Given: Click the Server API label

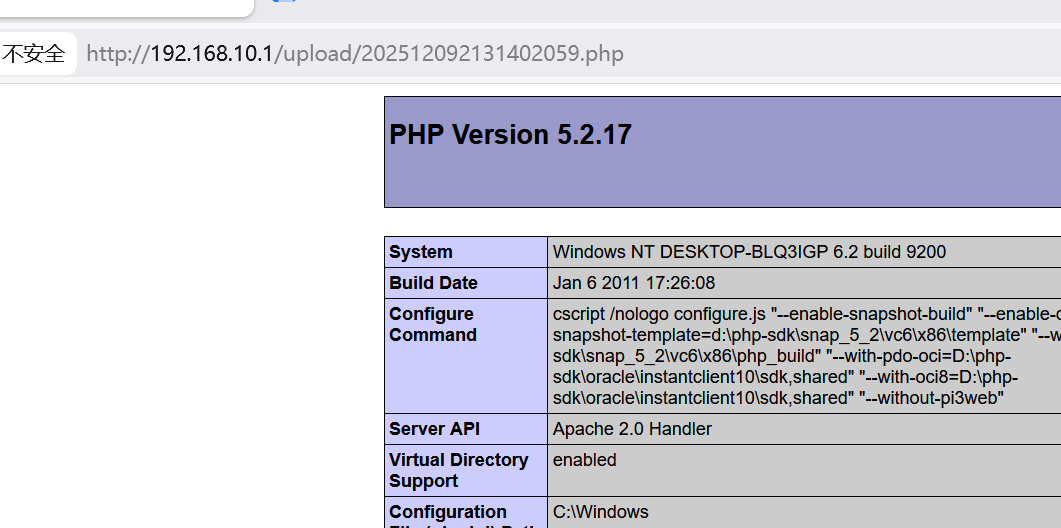Looking at the screenshot, I should pyautogui.click(x=434, y=429).
